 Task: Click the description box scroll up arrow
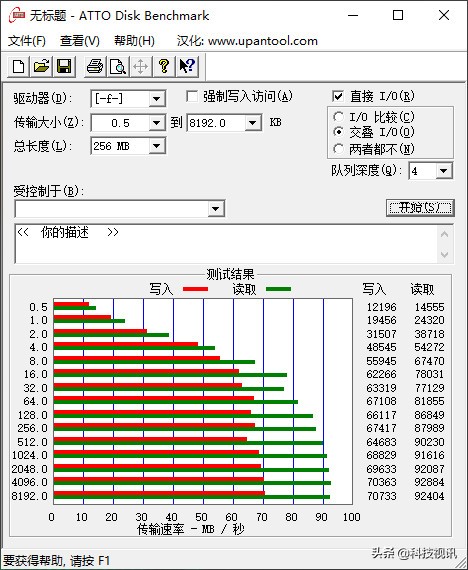444,234
